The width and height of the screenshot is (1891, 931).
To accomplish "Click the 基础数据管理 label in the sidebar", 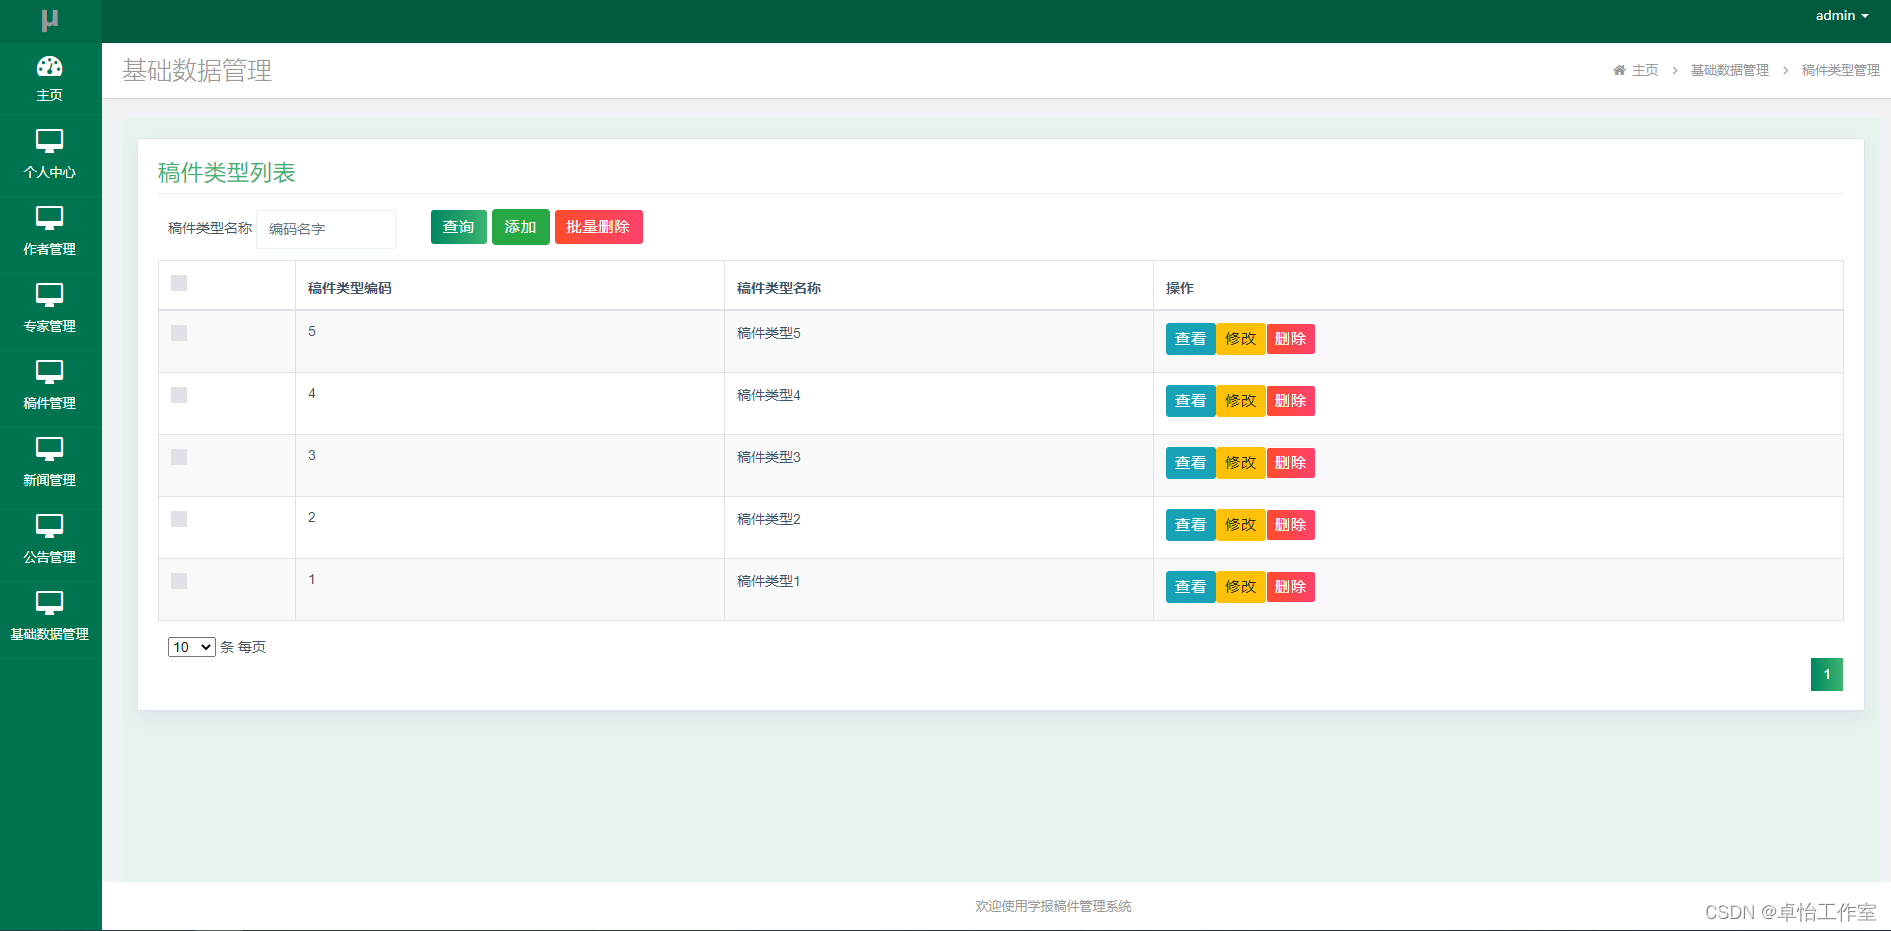I will point(49,634).
